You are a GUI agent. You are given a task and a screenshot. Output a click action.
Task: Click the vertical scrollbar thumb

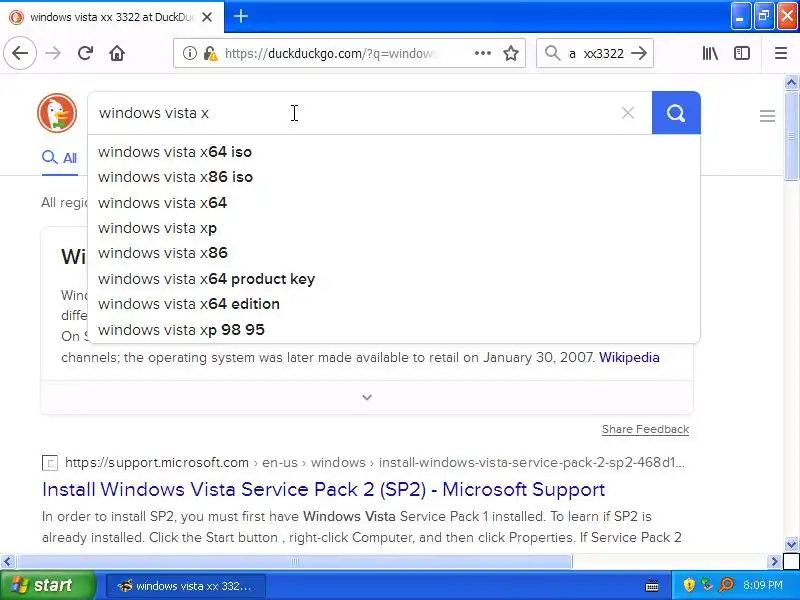[791, 136]
